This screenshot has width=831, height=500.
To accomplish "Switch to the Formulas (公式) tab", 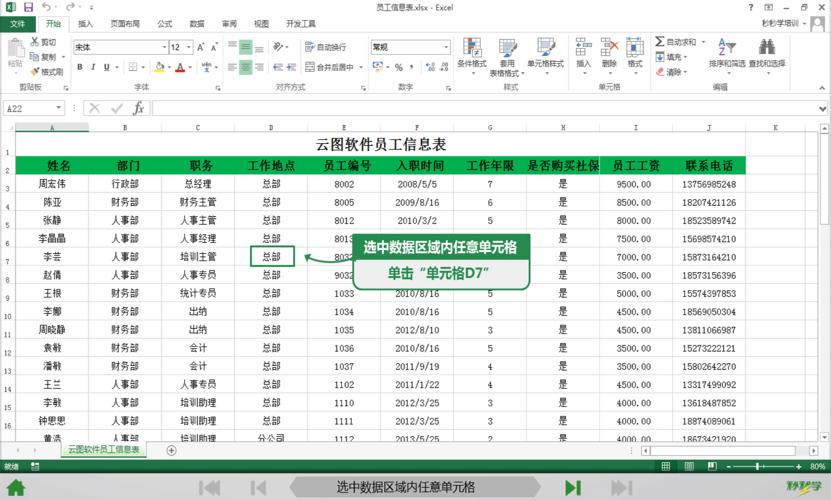I will tap(165, 24).
